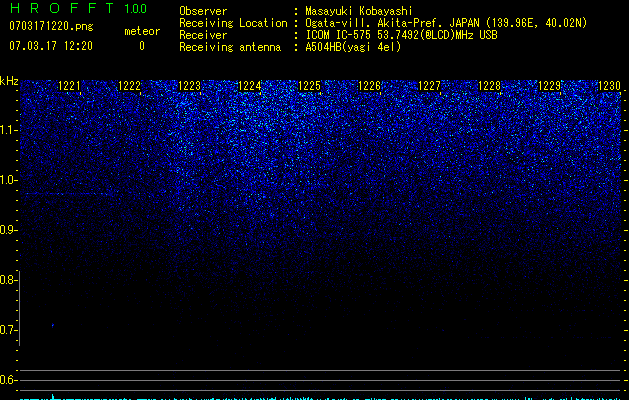Click the ICOM IC-575 receiver text
The height and width of the screenshot is (400, 629).
401,35
